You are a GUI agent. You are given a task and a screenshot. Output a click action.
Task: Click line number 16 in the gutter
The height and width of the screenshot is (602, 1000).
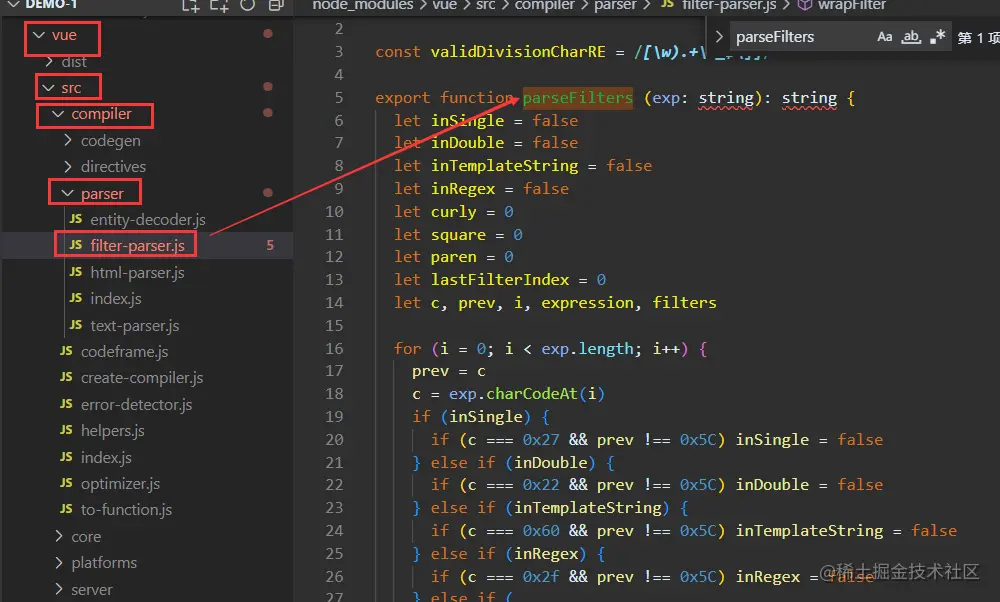[x=334, y=348]
